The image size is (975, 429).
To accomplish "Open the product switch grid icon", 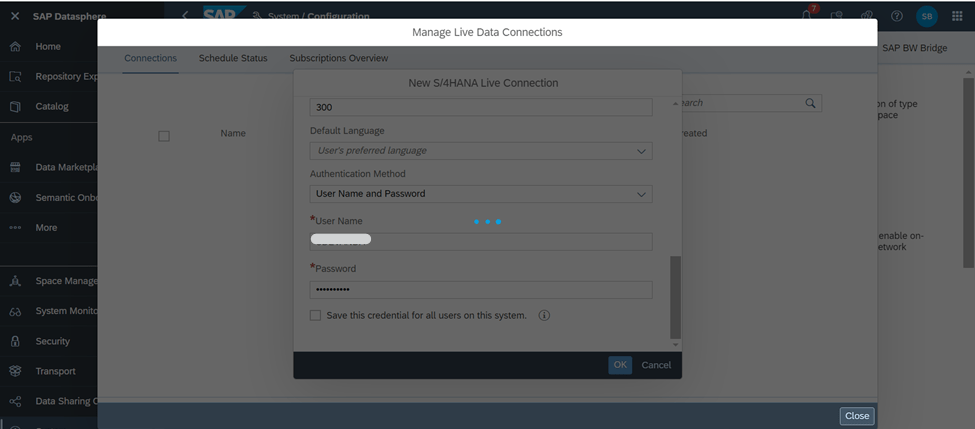I will pyautogui.click(x=958, y=16).
